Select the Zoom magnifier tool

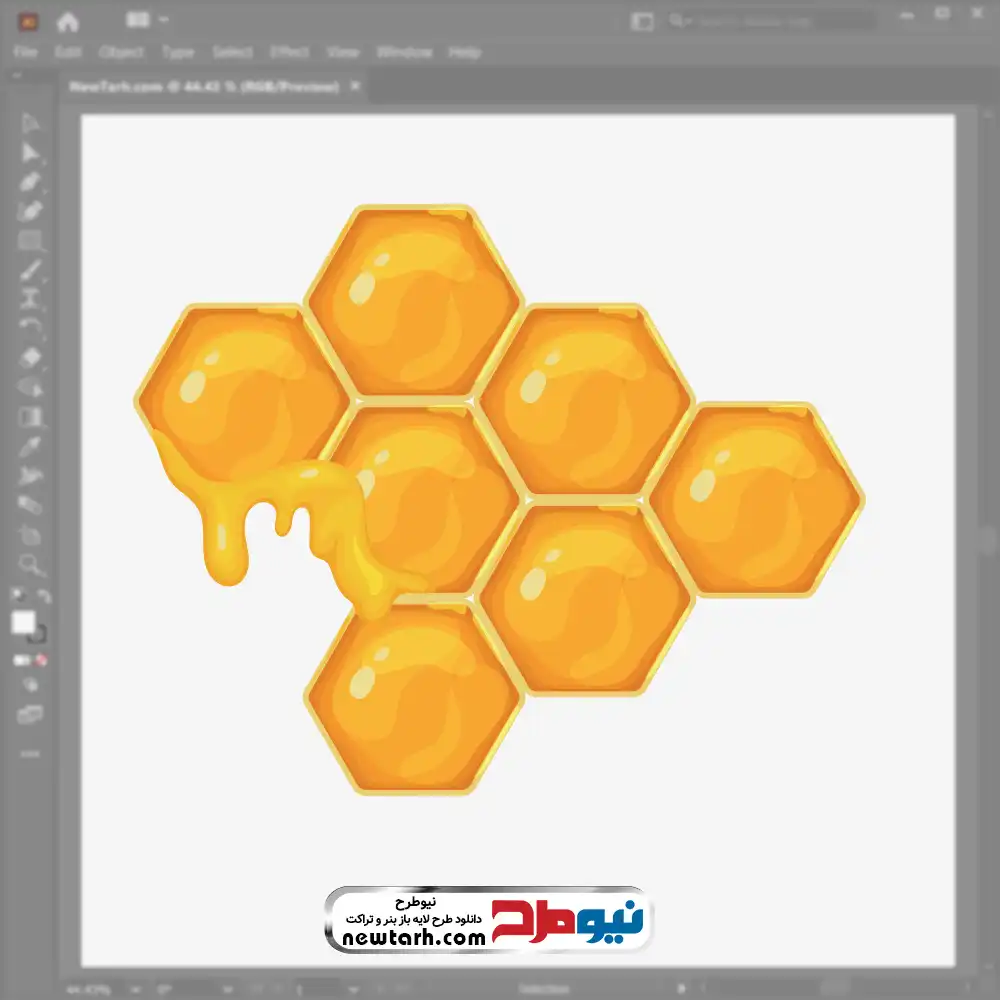[x=31, y=564]
